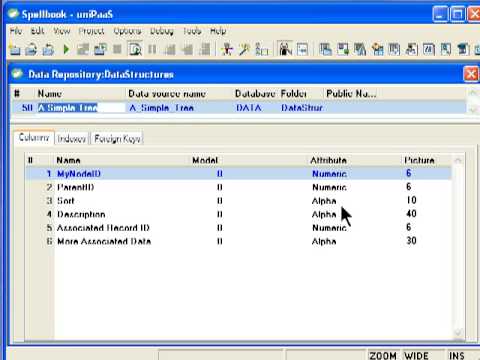
Task: Click picture value 40 for Description
Action: coord(411,214)
